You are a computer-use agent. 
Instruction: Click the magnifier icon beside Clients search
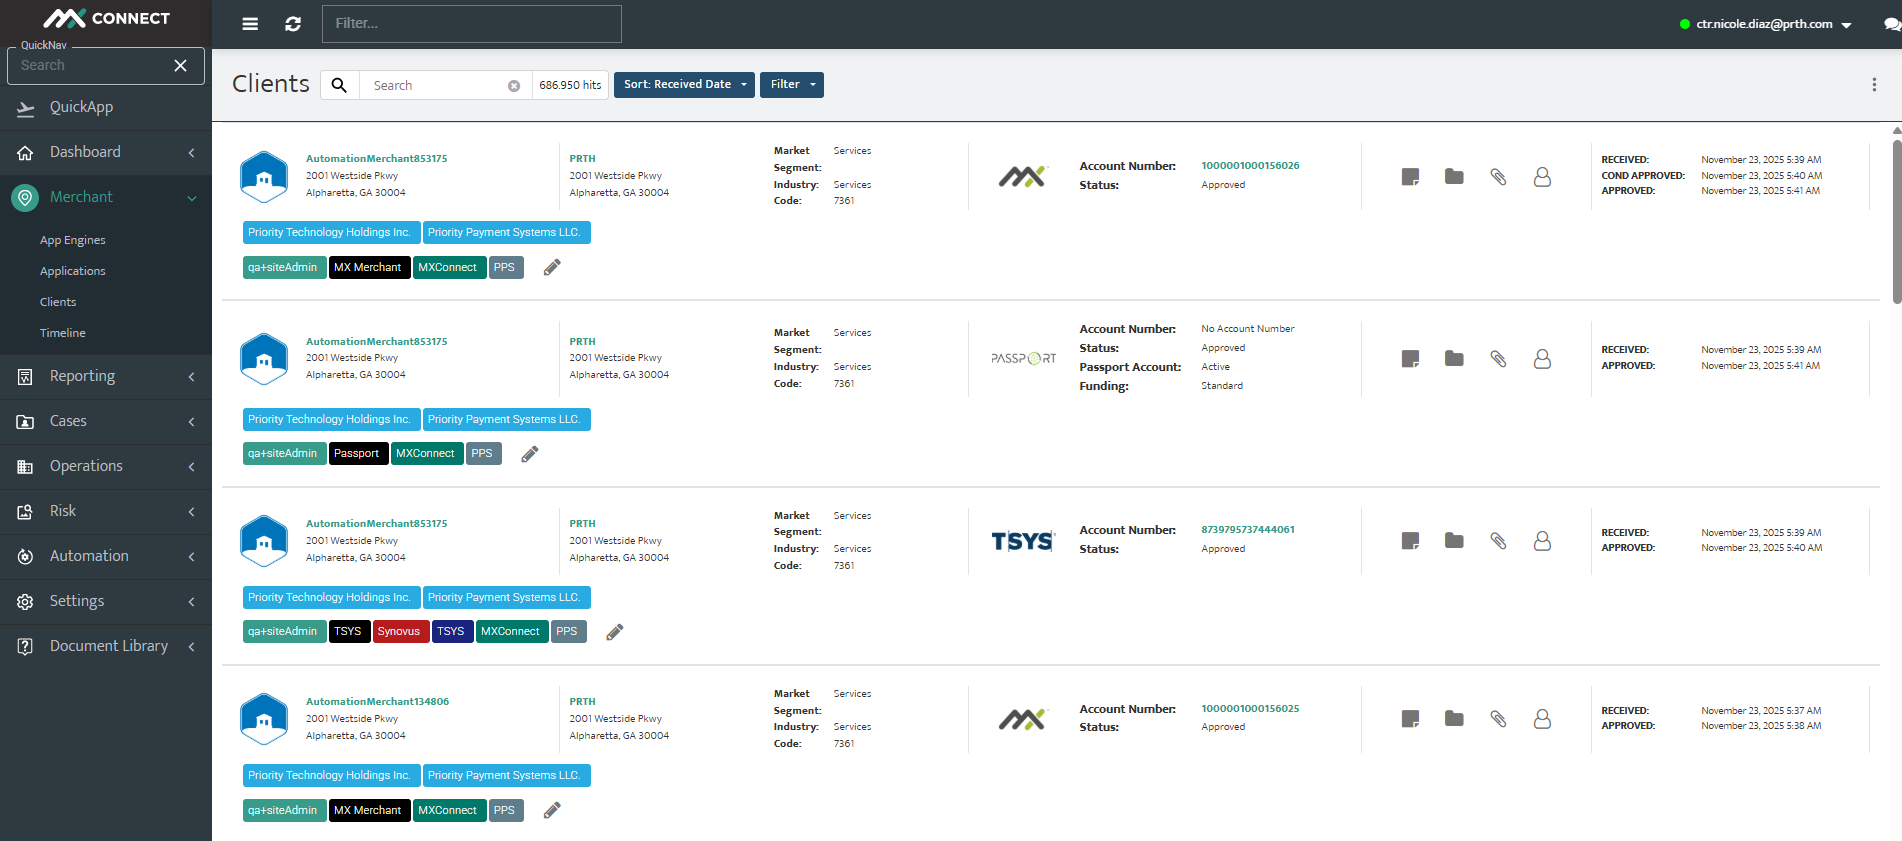click(x=340, y=85)
